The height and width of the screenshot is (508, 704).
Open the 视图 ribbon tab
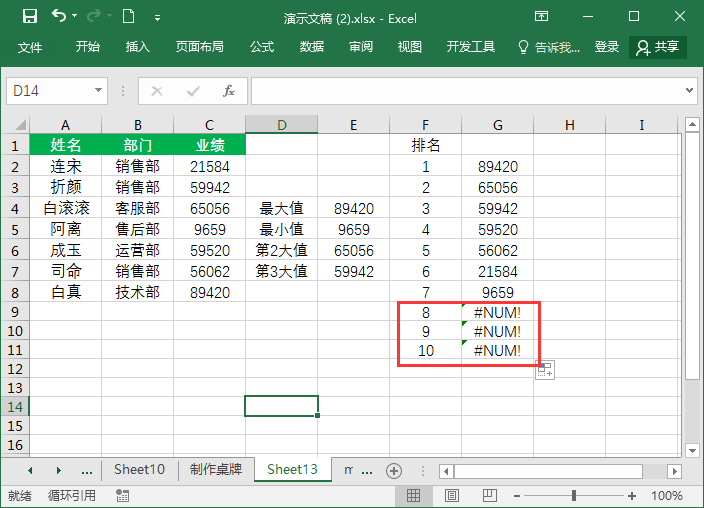click(409, 46)
